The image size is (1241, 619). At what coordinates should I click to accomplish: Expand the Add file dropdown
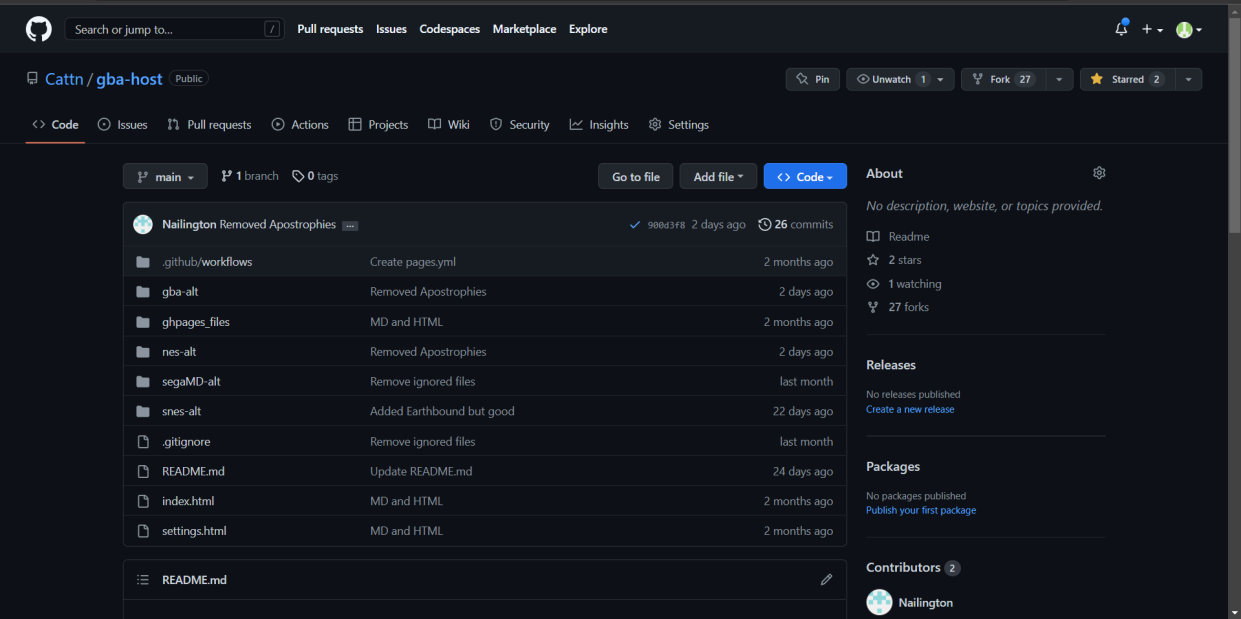pyautogui.click(x=718, y=176)
